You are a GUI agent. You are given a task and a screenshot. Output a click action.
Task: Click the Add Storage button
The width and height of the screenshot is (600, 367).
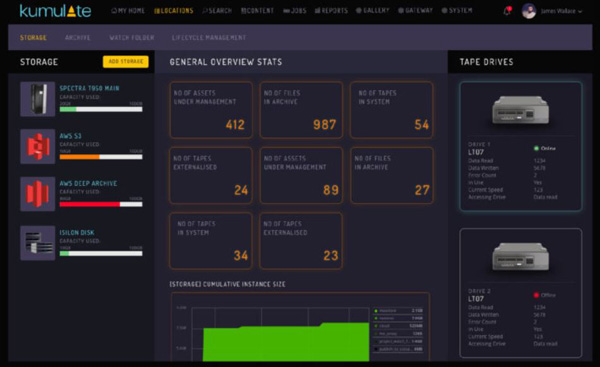(126, 62)
